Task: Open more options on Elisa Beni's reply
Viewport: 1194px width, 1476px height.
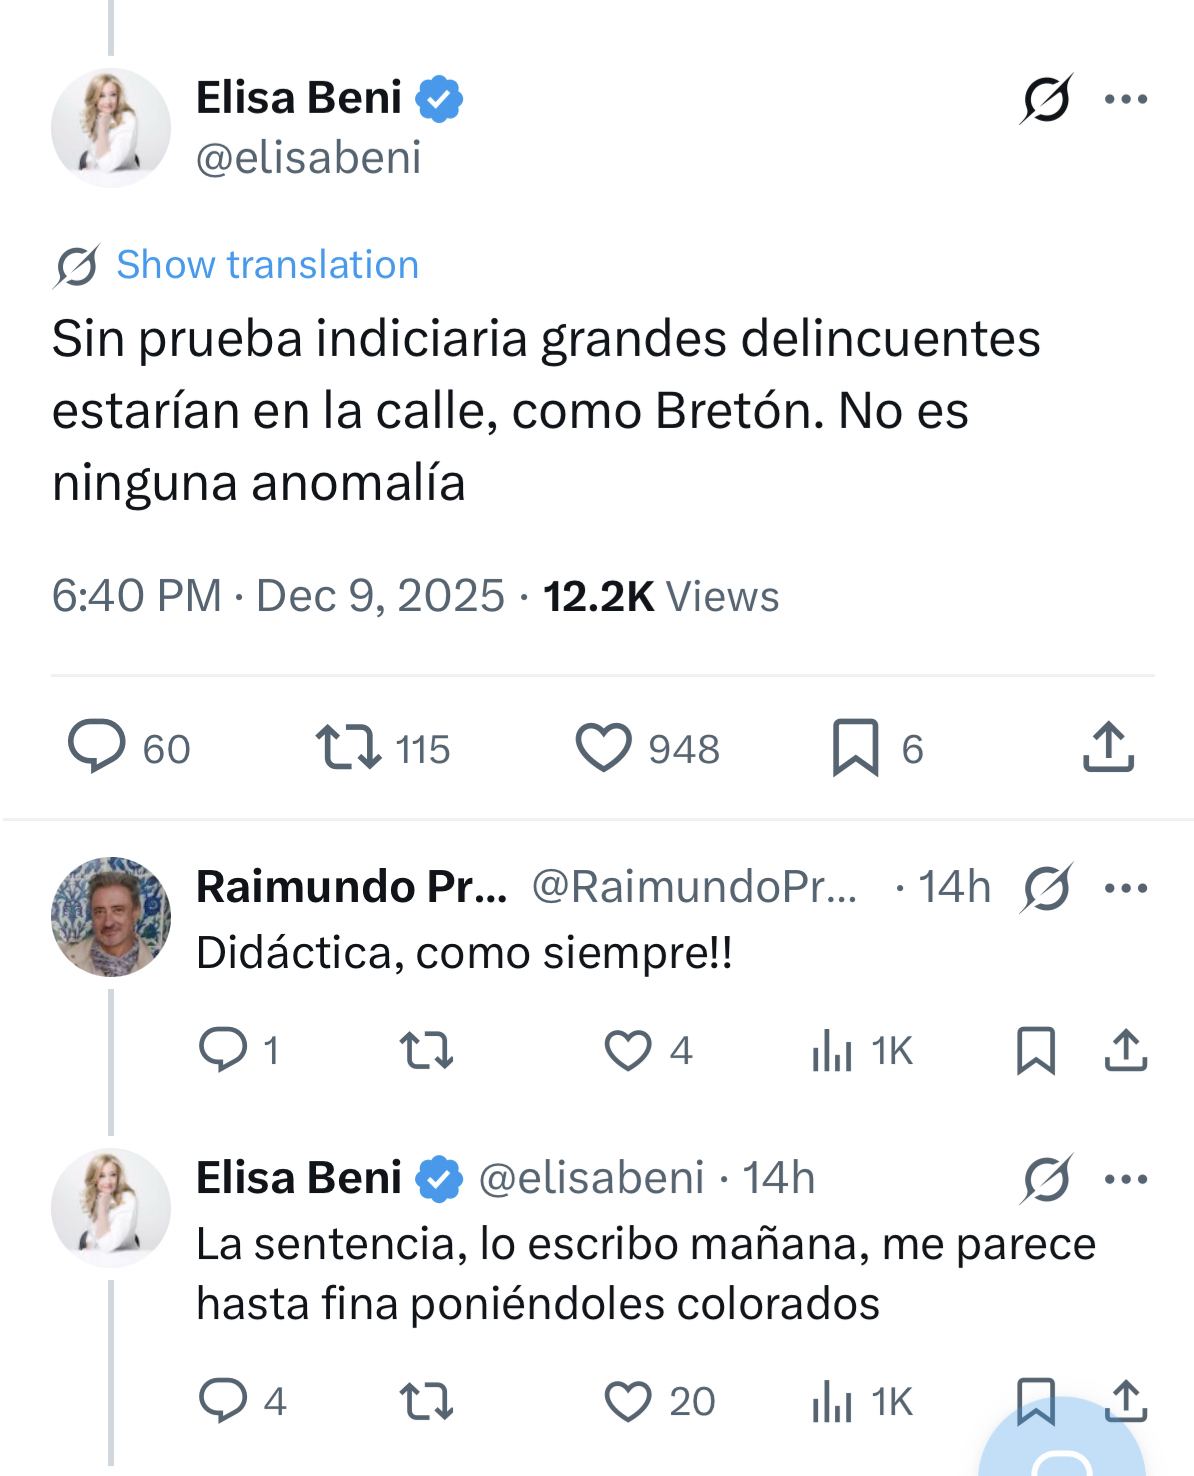Action: pos(1125,1179)
